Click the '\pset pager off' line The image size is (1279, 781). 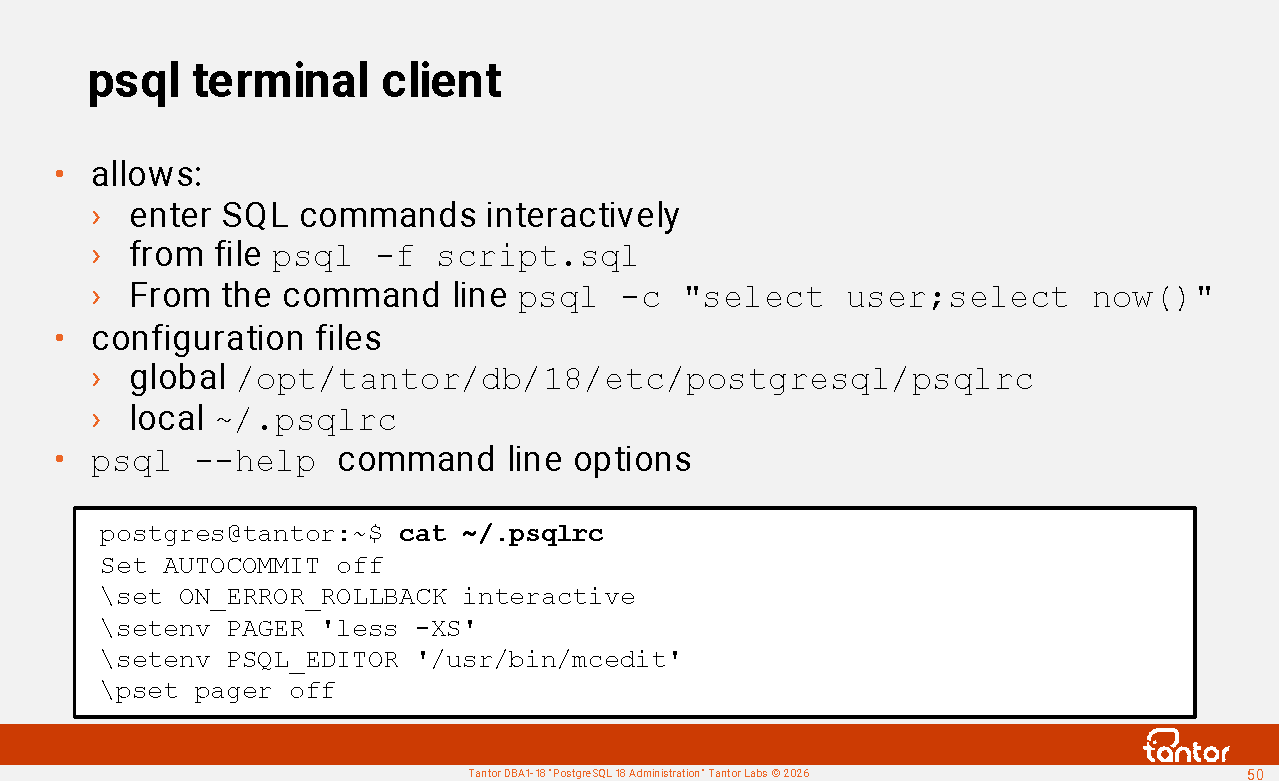pos(217,691)
